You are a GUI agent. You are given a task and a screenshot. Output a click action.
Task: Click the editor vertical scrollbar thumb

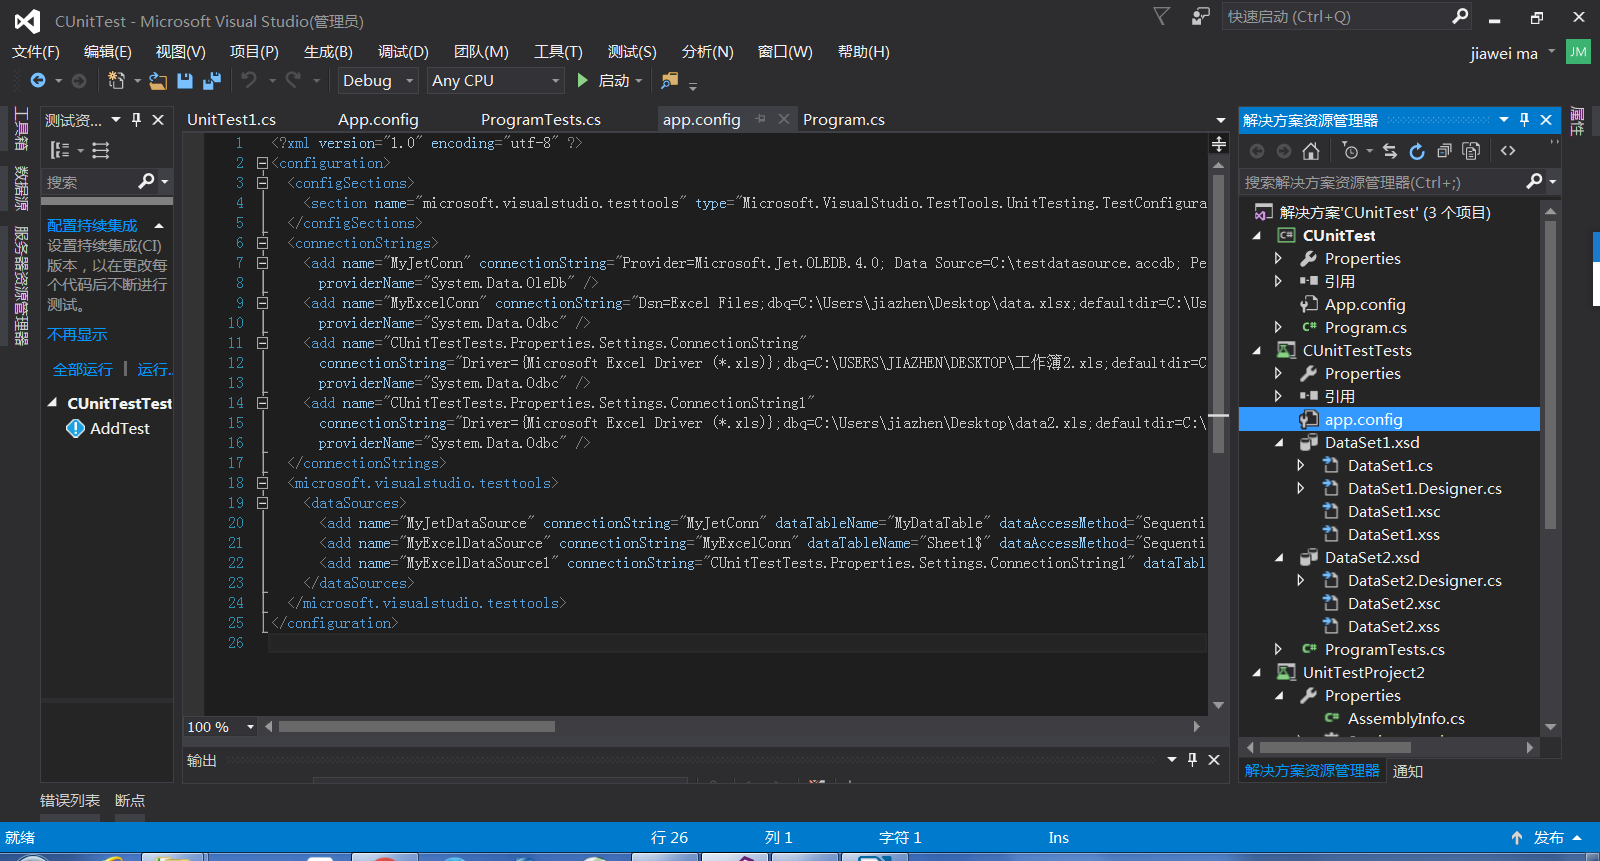tap(1218, 314)
